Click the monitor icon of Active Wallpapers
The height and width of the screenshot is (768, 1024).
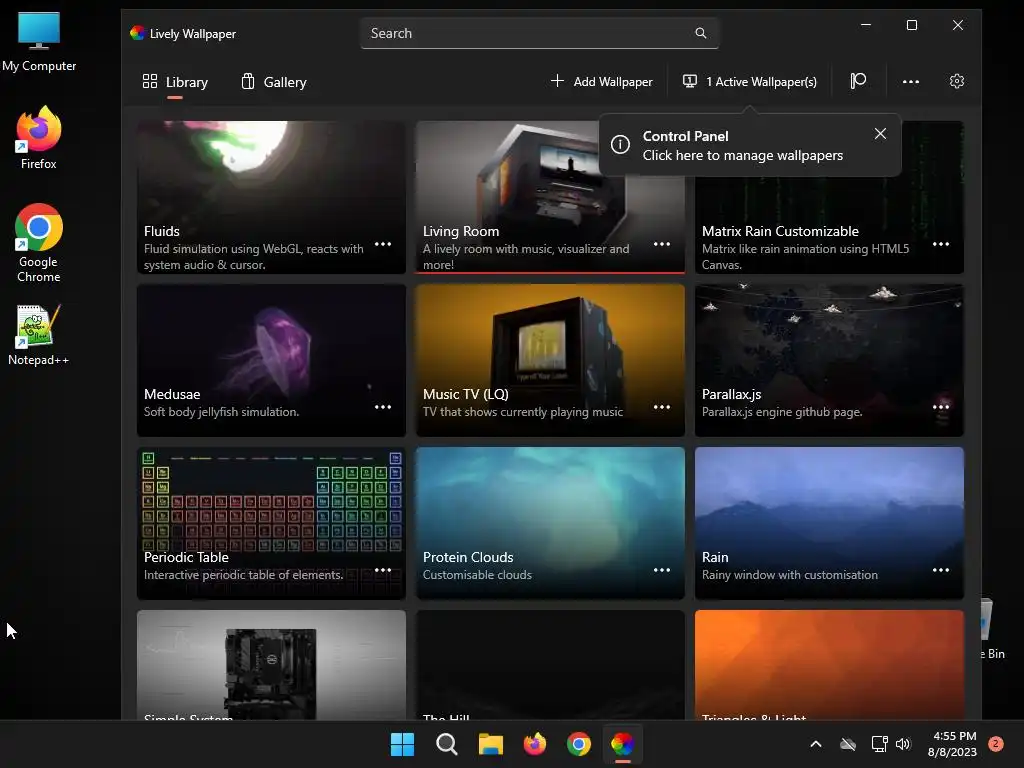690,81
